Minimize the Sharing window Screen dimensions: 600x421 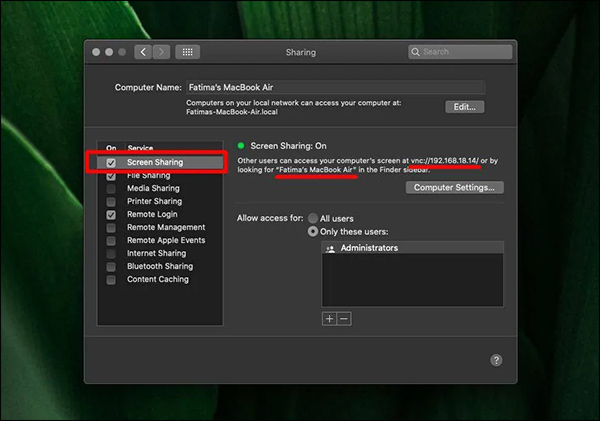click(x=109, y=52)
